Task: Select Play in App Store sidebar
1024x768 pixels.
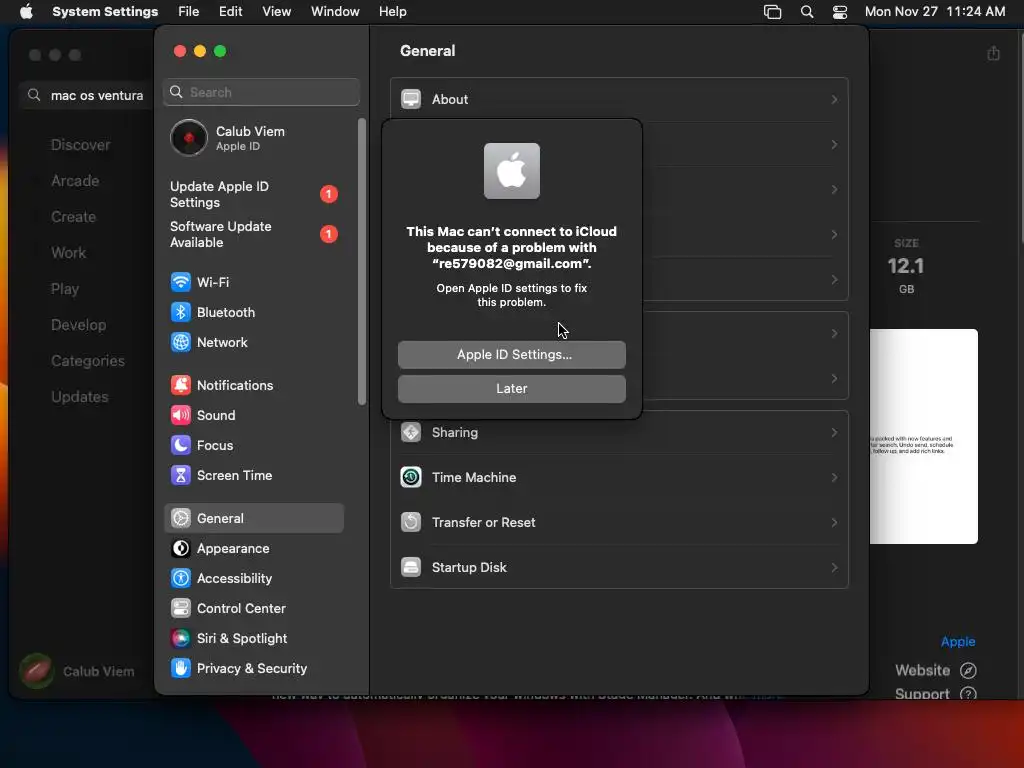Action: (x=65, y=289)
